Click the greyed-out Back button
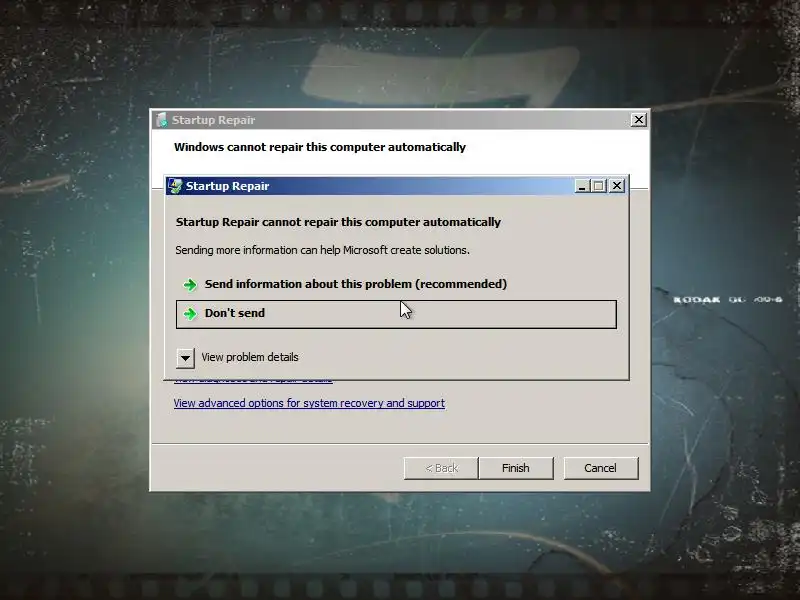This screenshot has width=800, height=600. point(441,468)
